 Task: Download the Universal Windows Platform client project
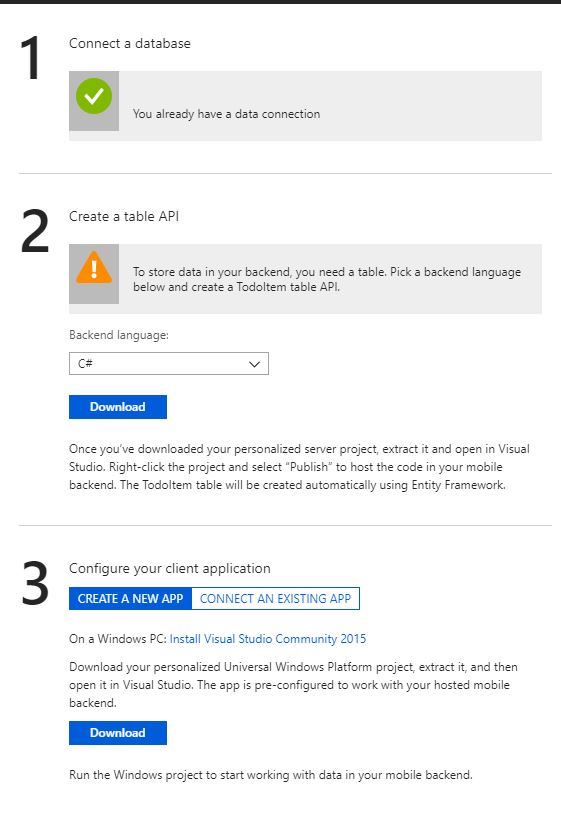point(118,733)
